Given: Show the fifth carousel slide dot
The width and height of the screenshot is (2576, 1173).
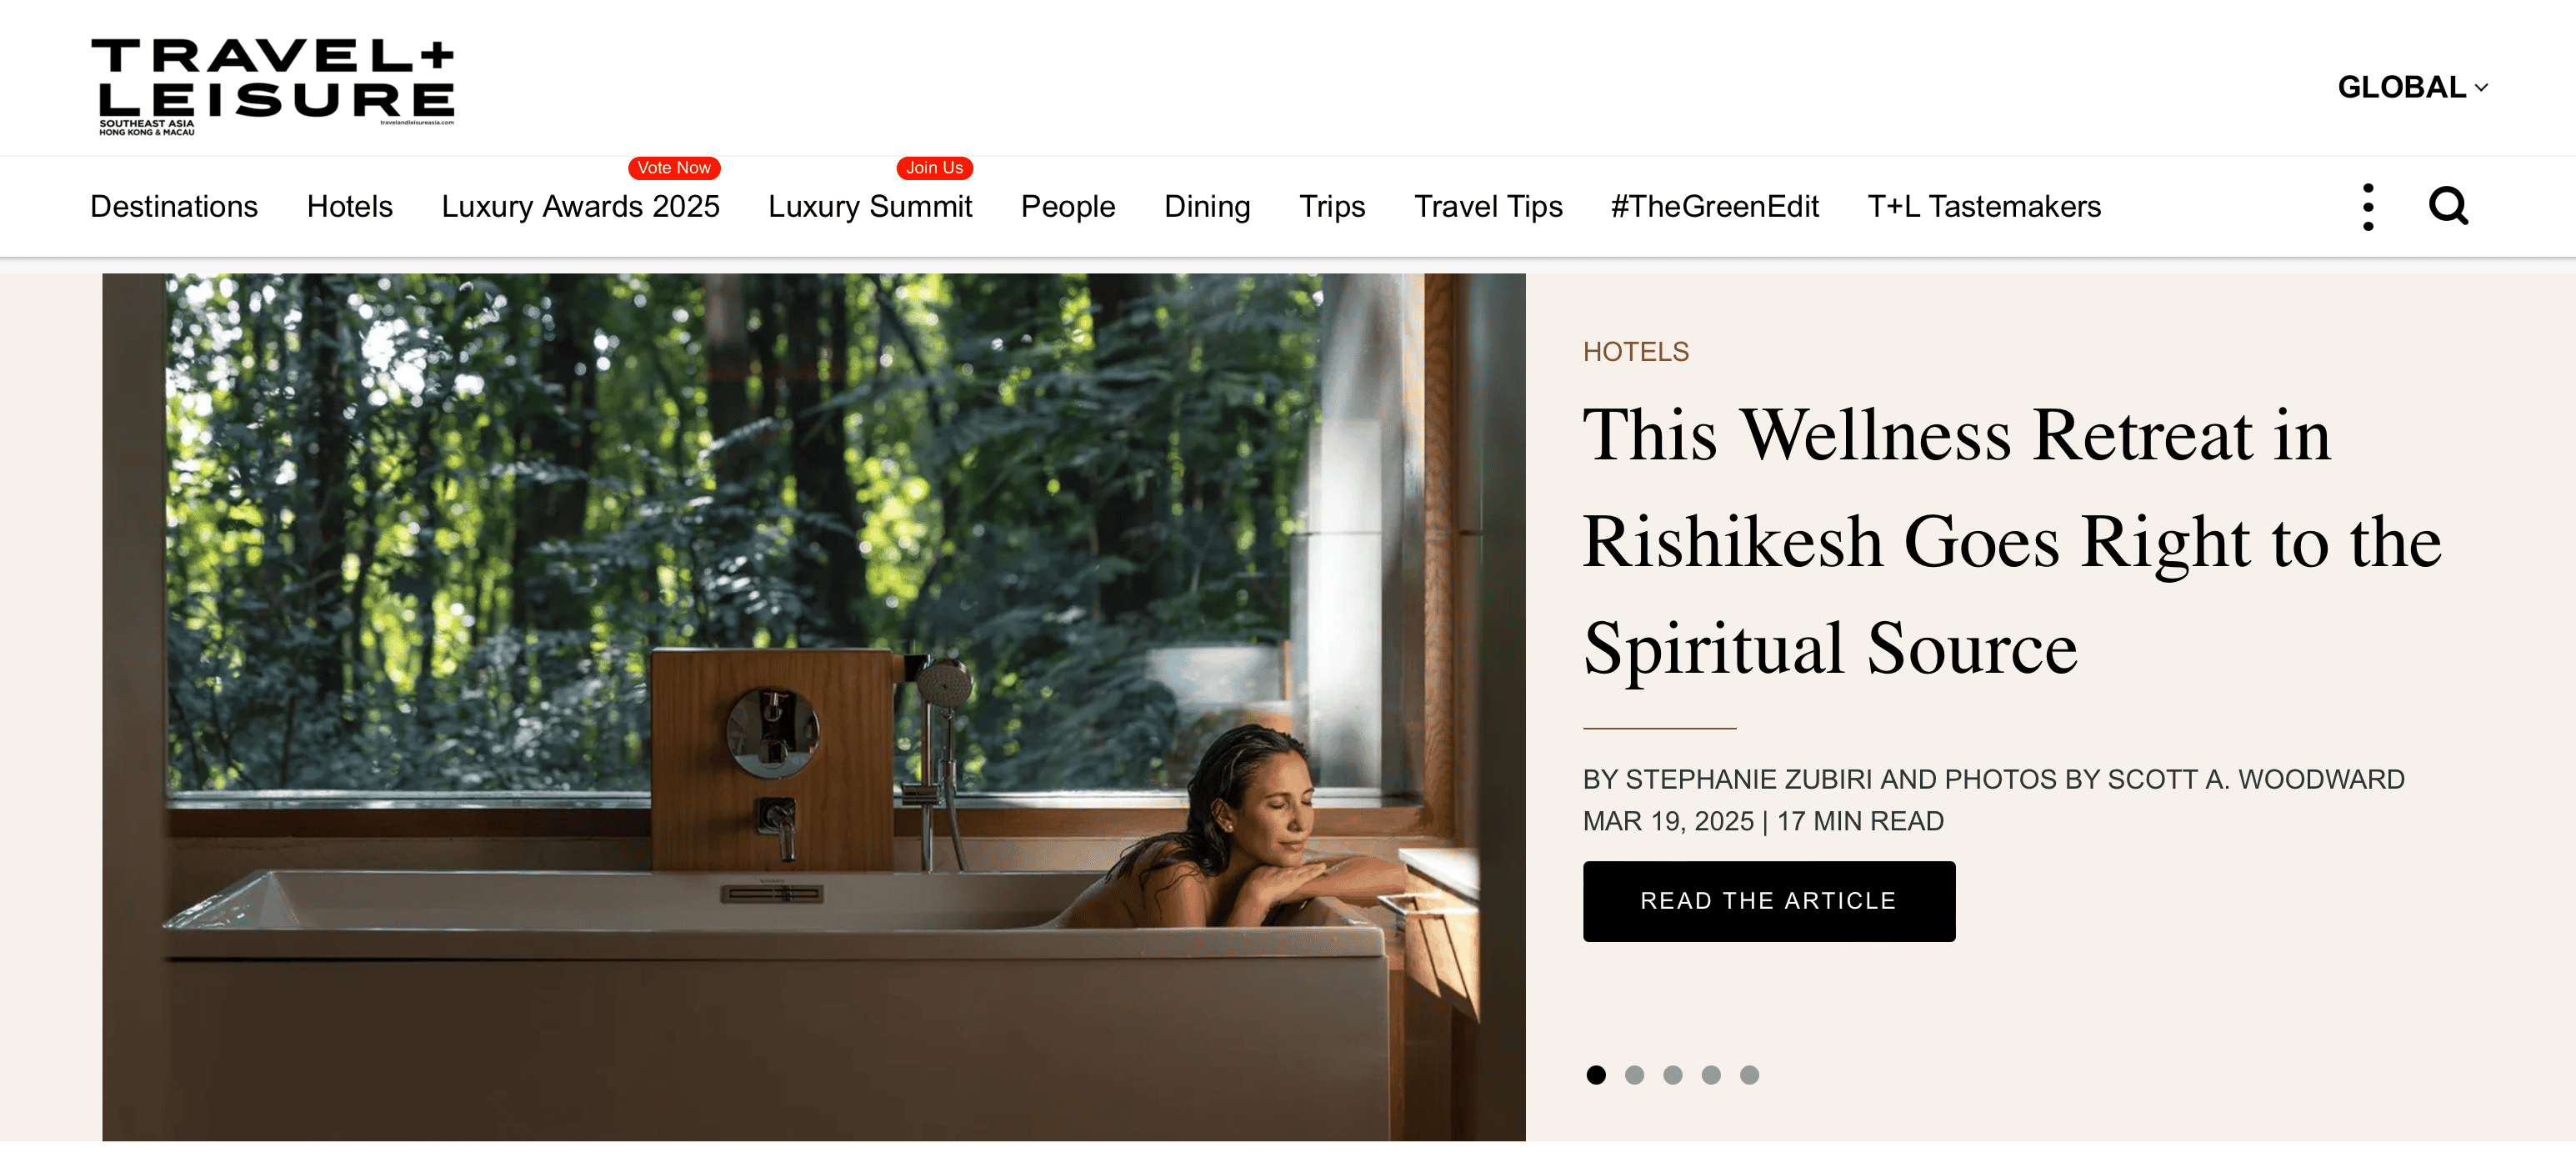Looking at the screenshot, I should click(x=1749, y=1075).
